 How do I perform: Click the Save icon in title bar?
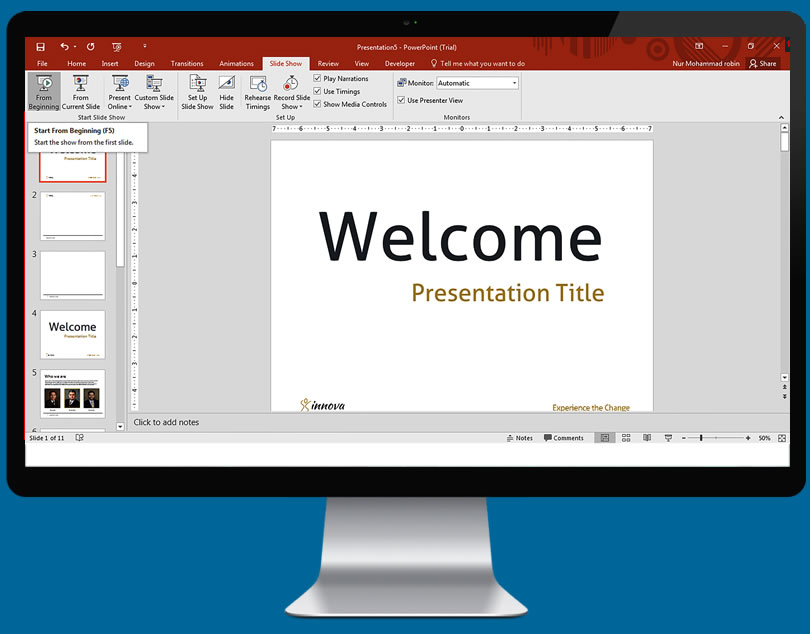point(41,47)
